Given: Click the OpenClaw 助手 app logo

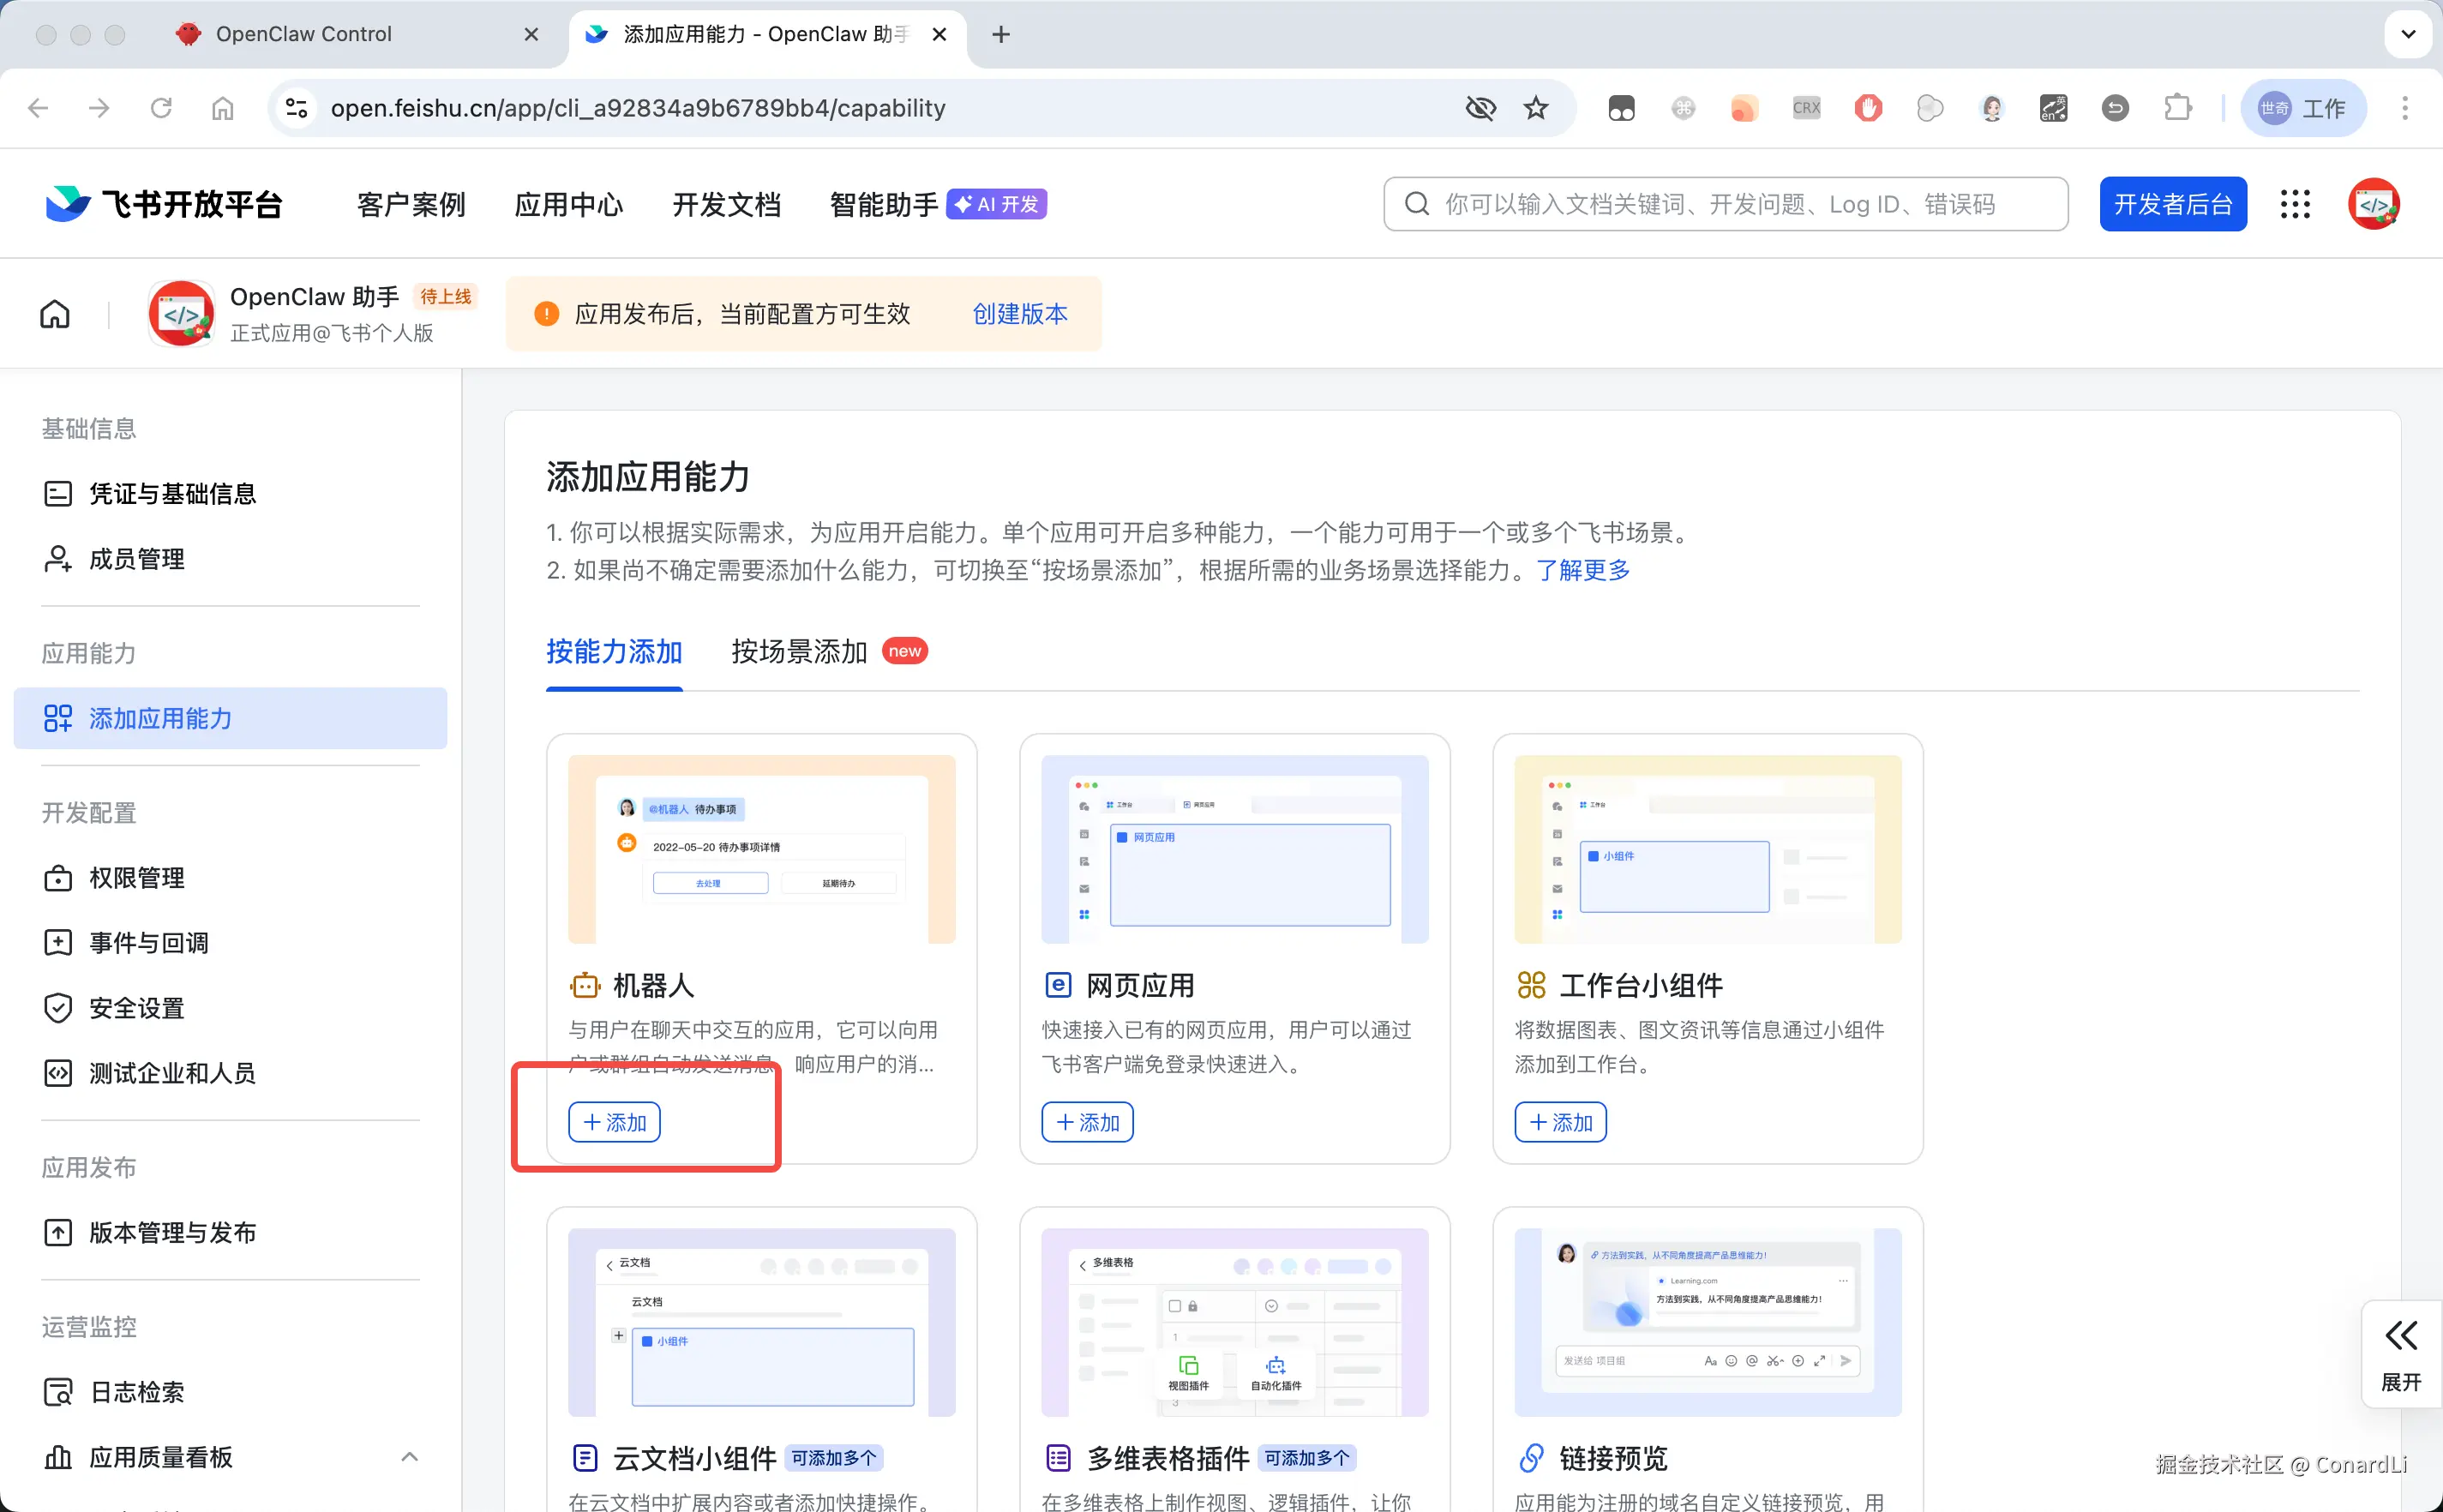Looking at the screenshot, I should (181, 314).
